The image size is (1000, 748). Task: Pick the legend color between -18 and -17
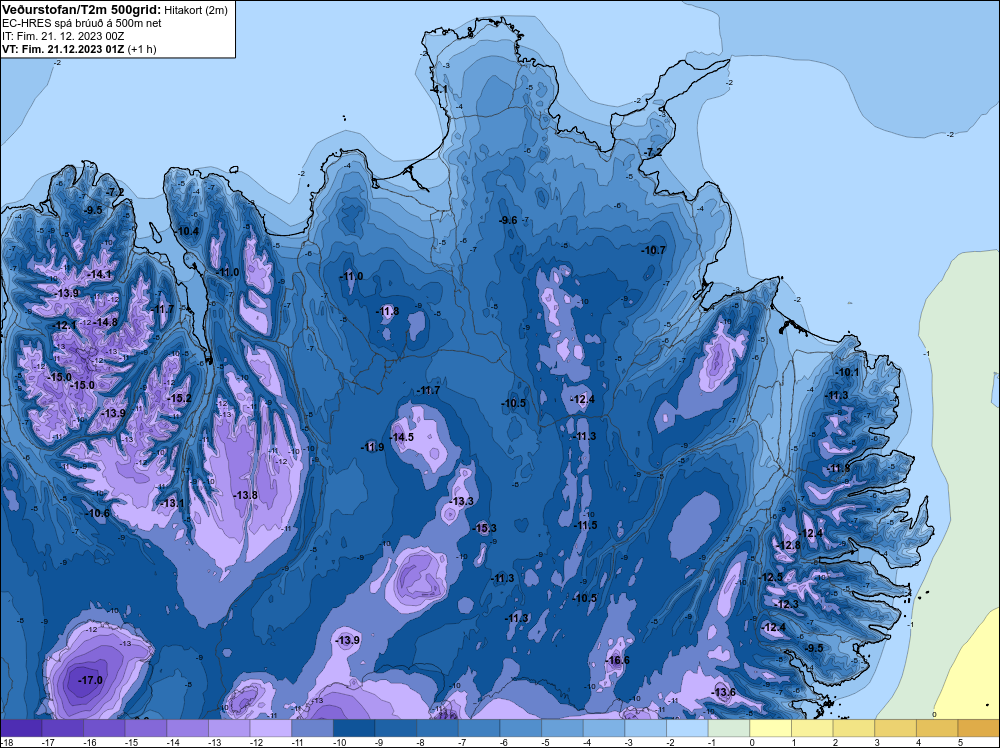pos(22,728)
